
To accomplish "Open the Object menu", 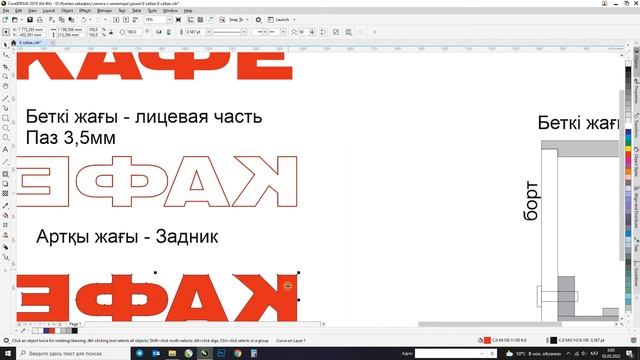I will (x=67, y=11).
